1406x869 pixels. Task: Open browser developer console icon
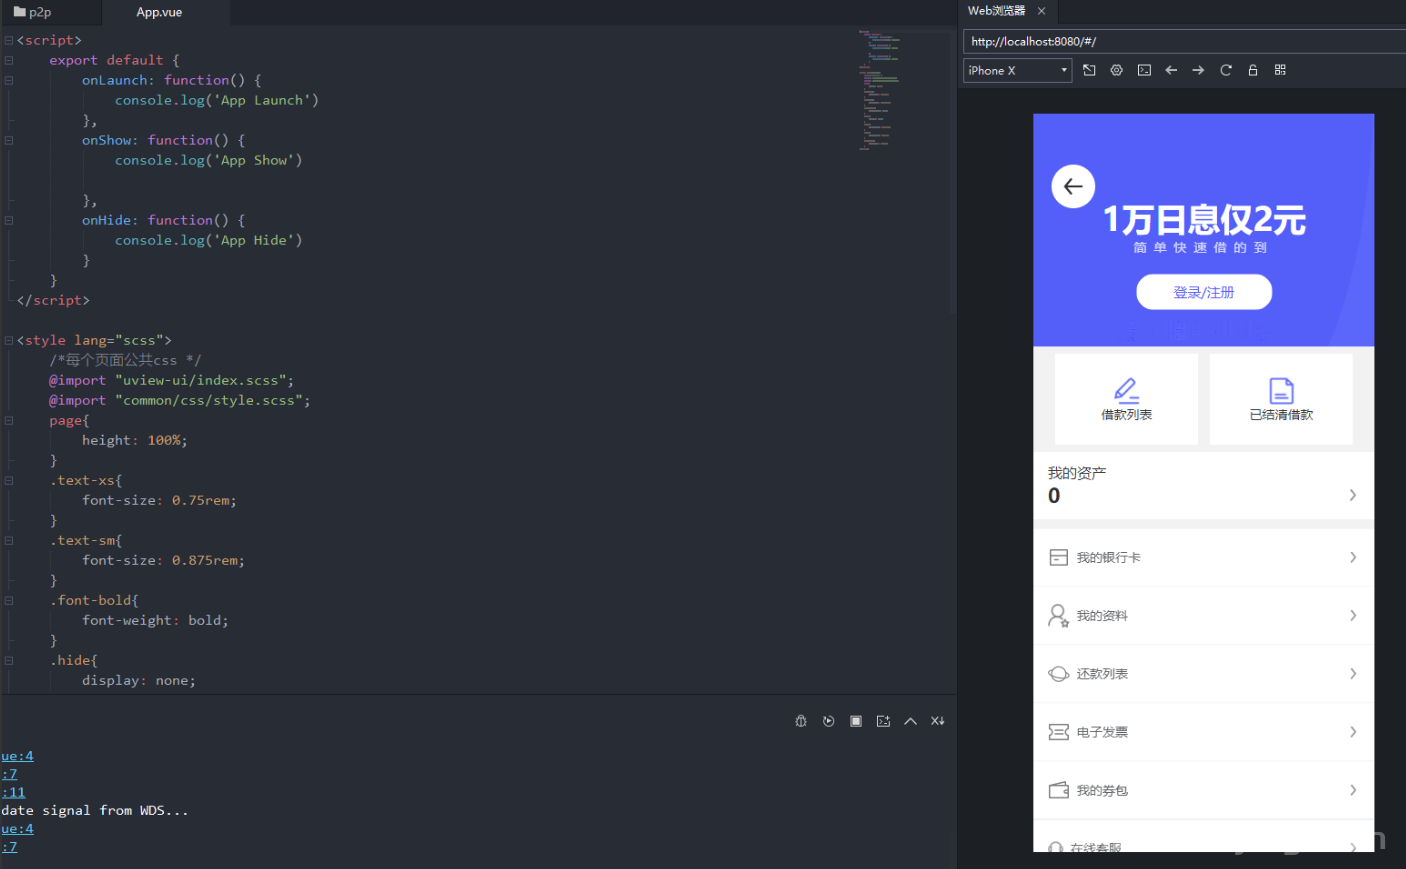1144,70
